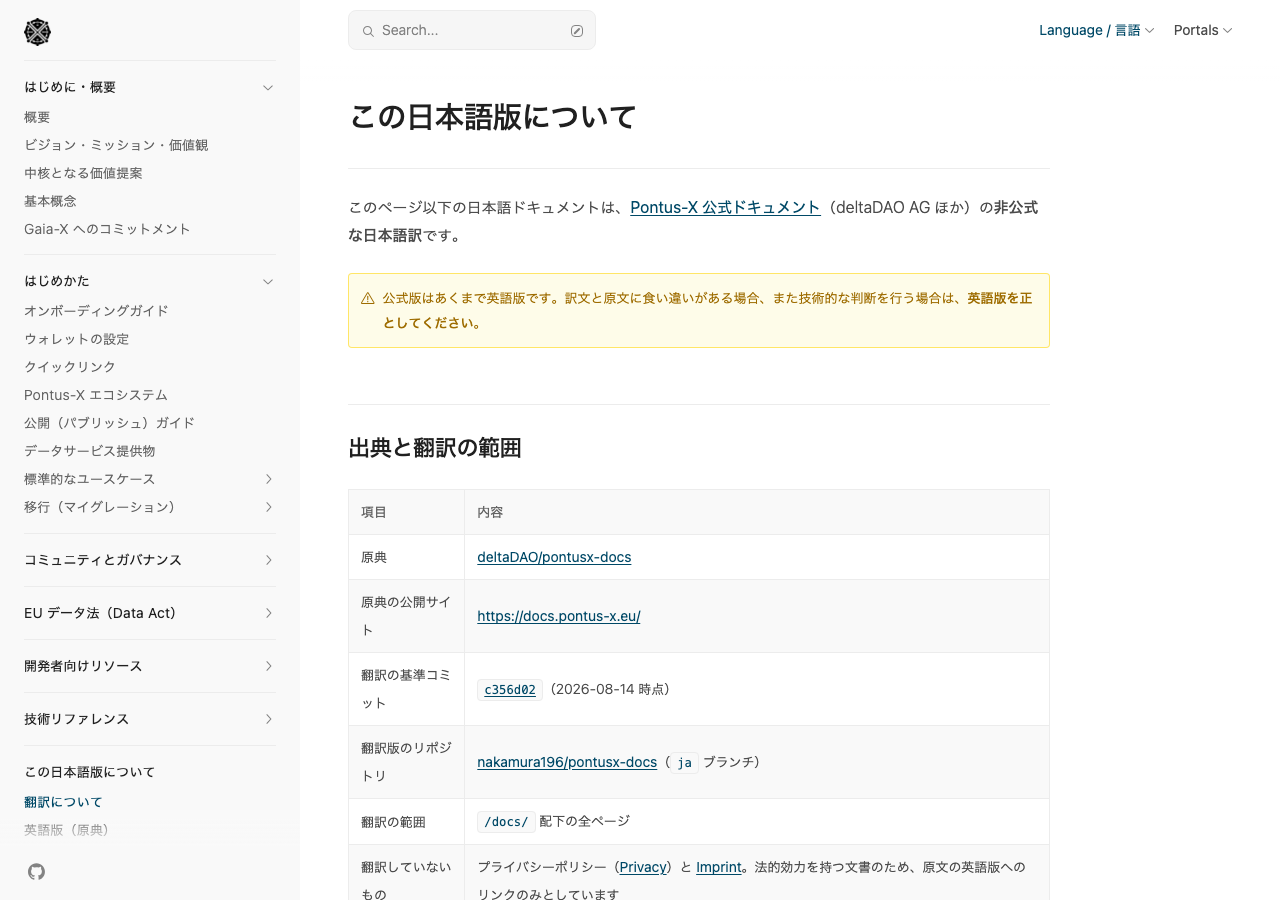
Task: Click table cell 翻訳の基準コミット
Action: (406, 689)
